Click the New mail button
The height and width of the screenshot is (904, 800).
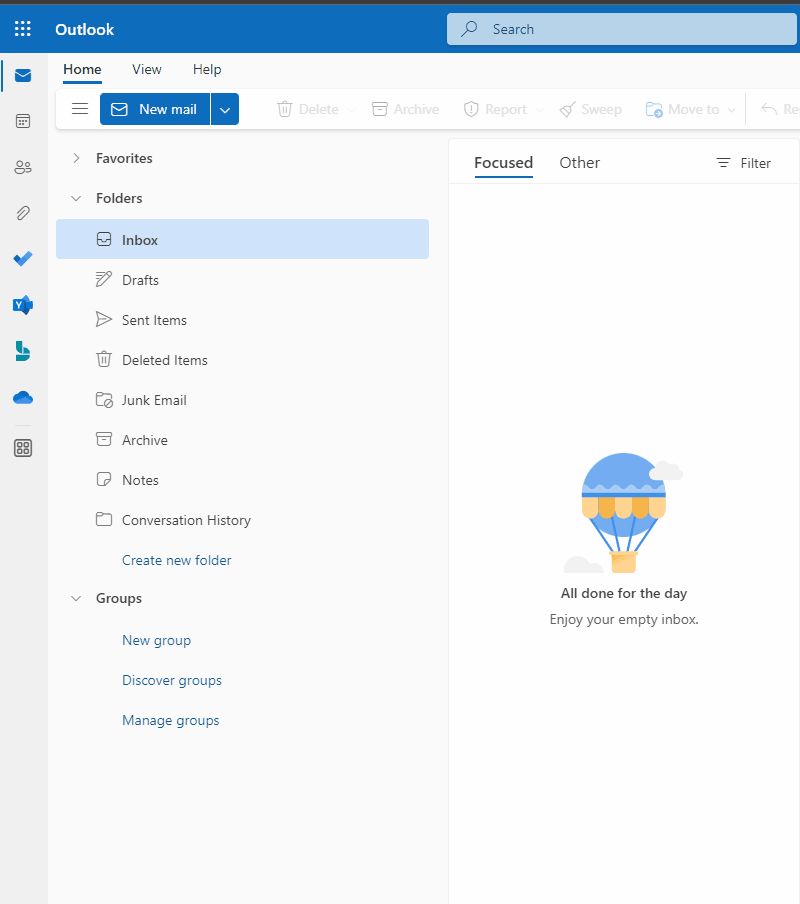pyautogui.click(x=155, y=109)
